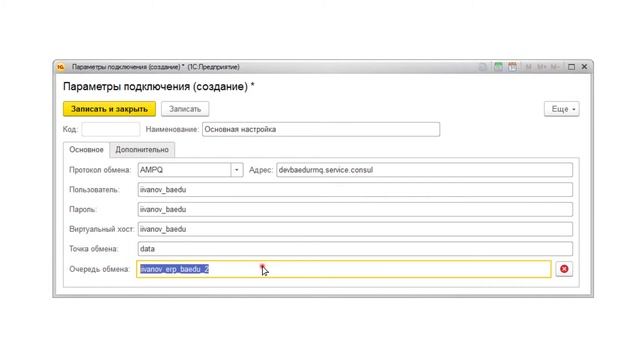The image size is (640, 360).
Task: Click the Код input field
Action: (x=111, y=129)
